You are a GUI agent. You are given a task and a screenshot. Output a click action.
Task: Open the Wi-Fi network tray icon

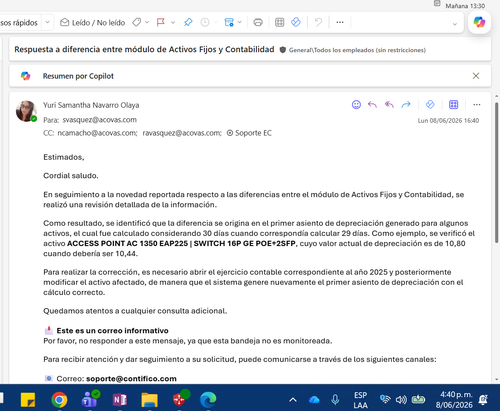385,399
